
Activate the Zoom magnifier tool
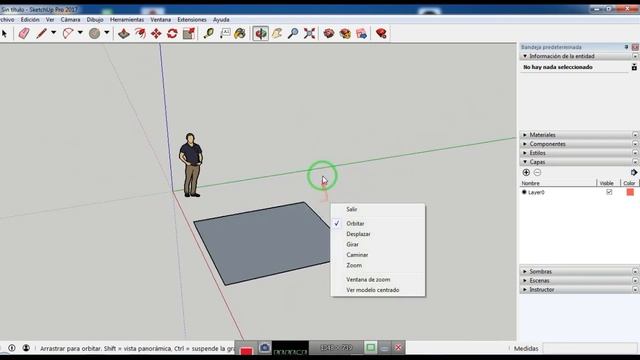[293, 33]
